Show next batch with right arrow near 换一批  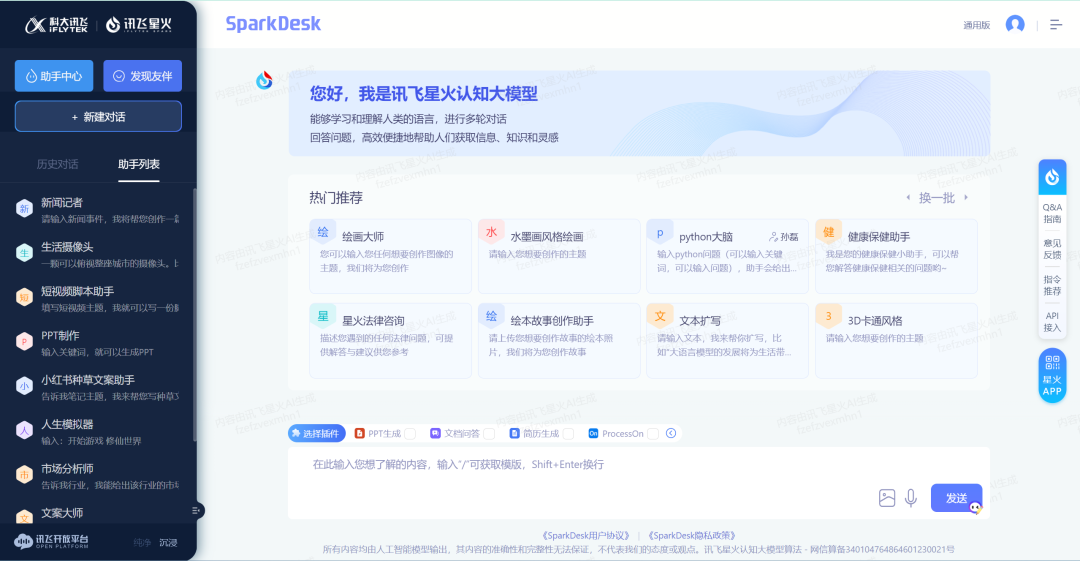(966, 198)
